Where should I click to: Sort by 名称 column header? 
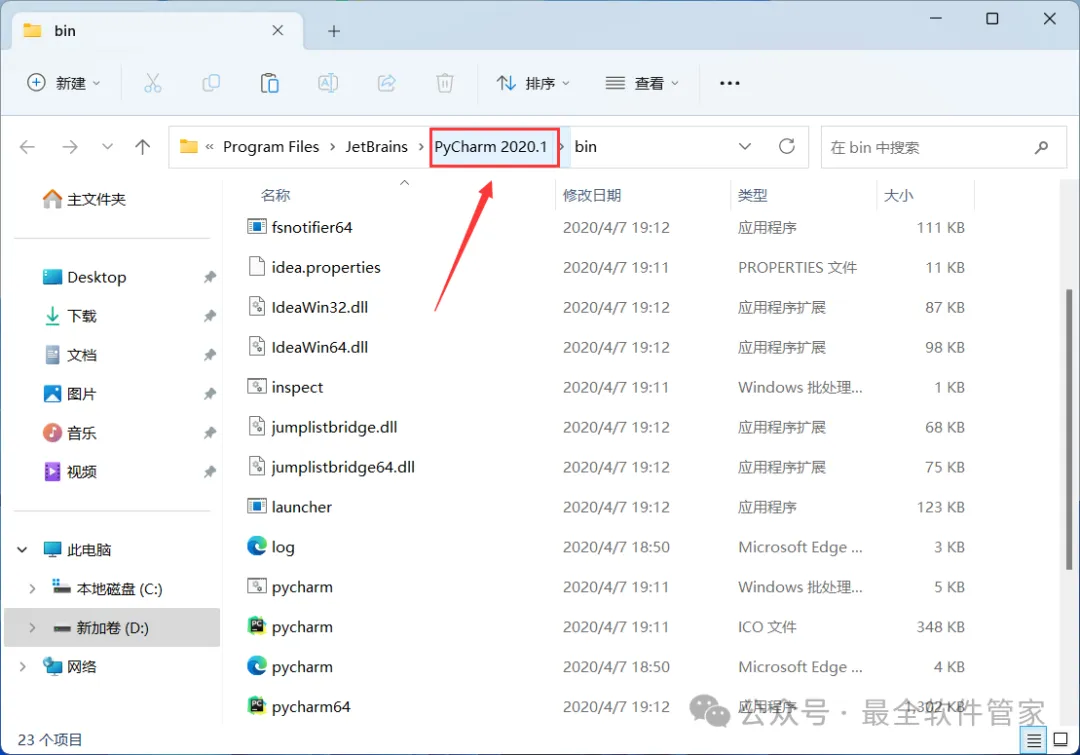(276, 195)
